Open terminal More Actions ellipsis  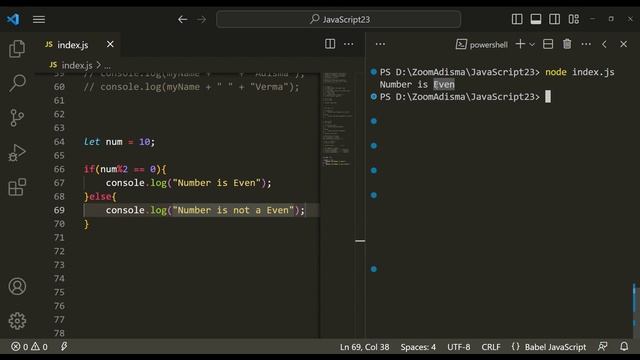(586, 44)
